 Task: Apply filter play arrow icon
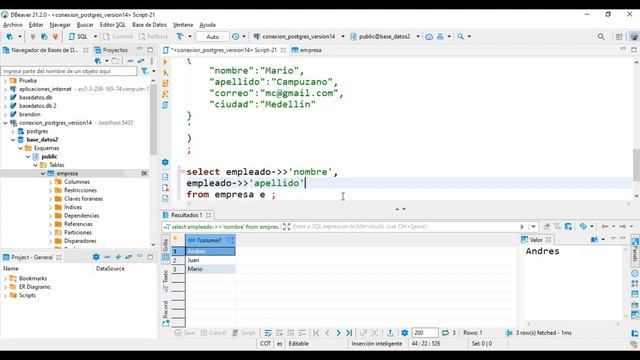(x=522, y=227)
